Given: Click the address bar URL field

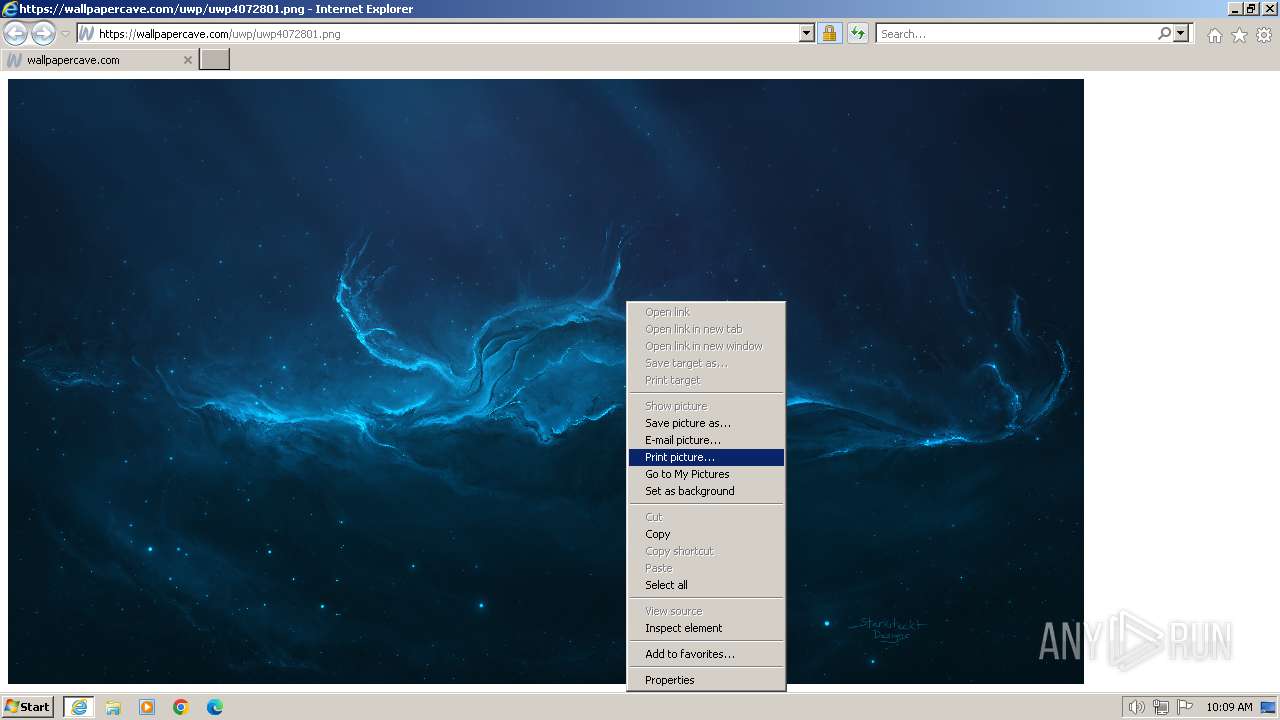Looking at the screenshot, I should point(446,34).
